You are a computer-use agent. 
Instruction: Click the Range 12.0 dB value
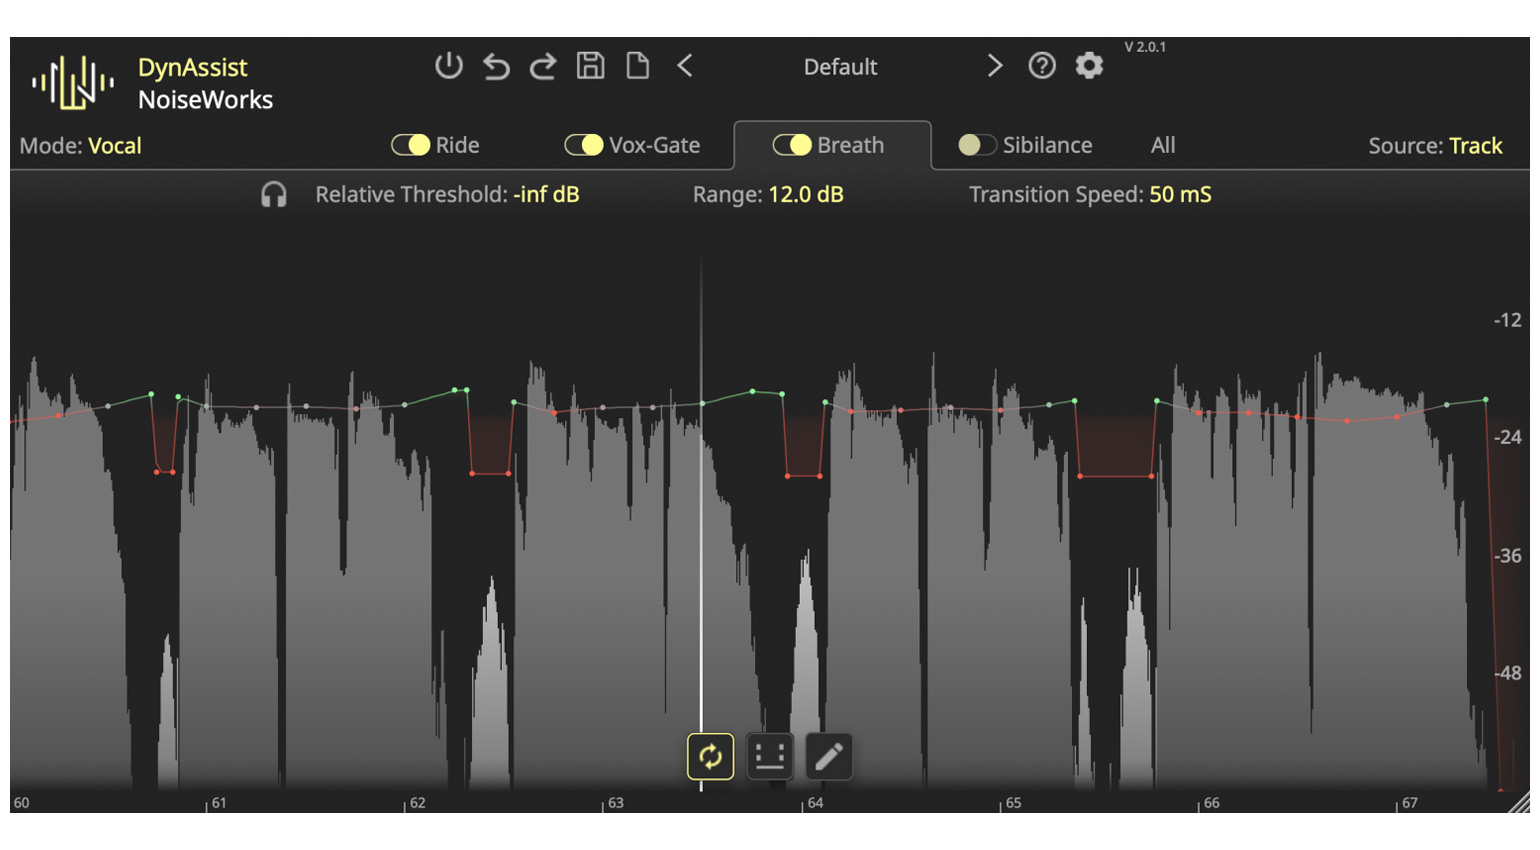805,195
